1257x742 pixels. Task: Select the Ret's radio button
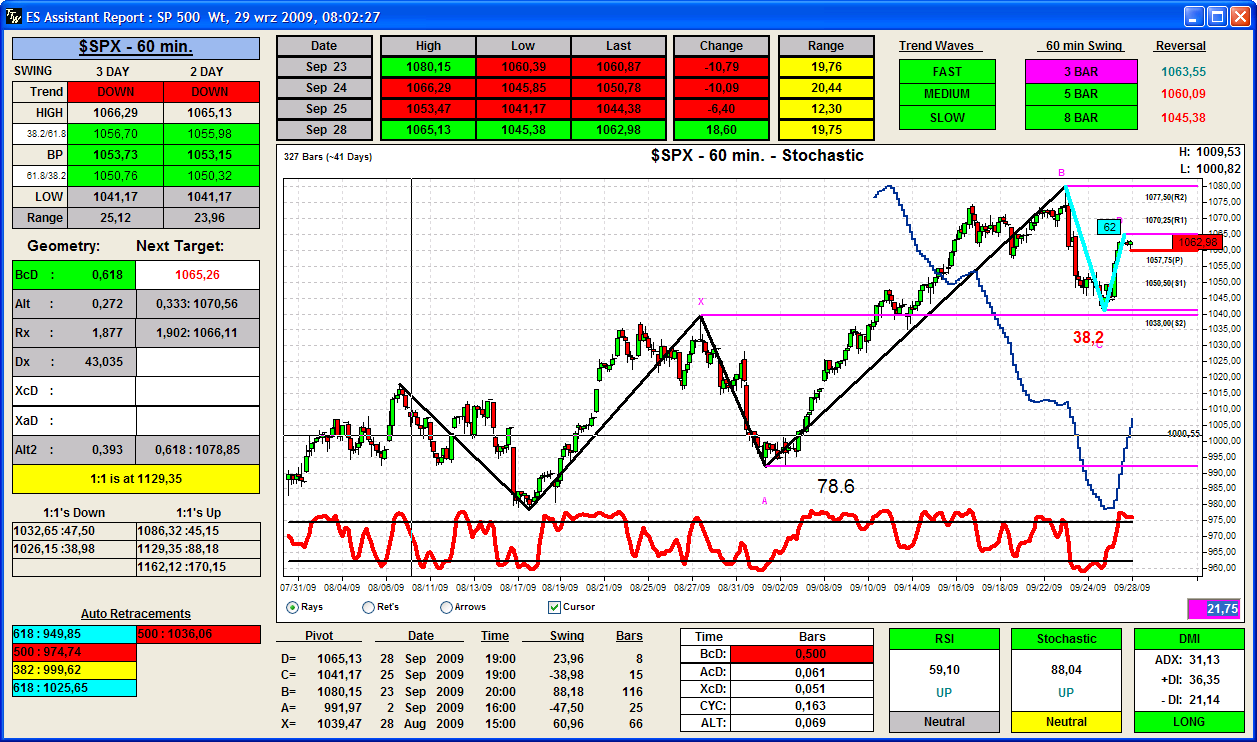coord(368,607)
